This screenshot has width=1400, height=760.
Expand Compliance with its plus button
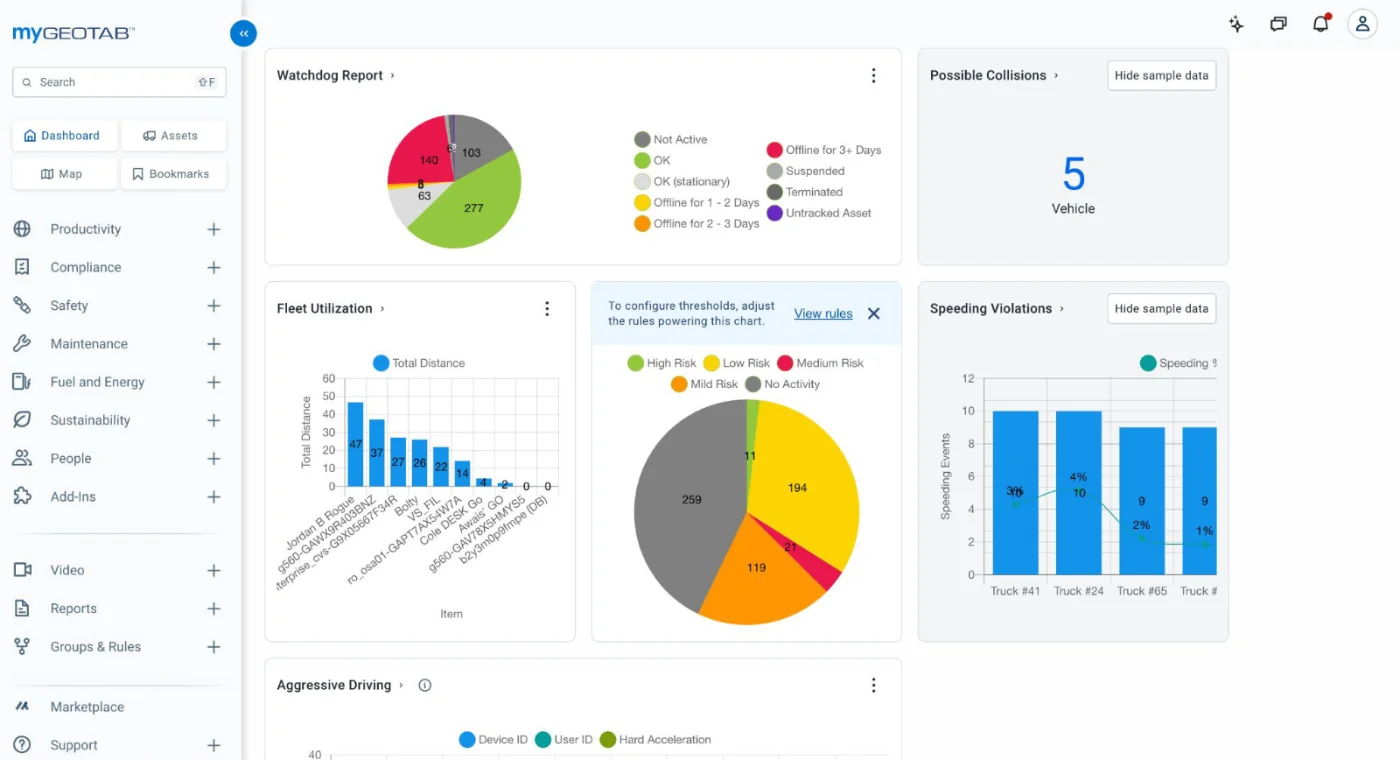213,267
